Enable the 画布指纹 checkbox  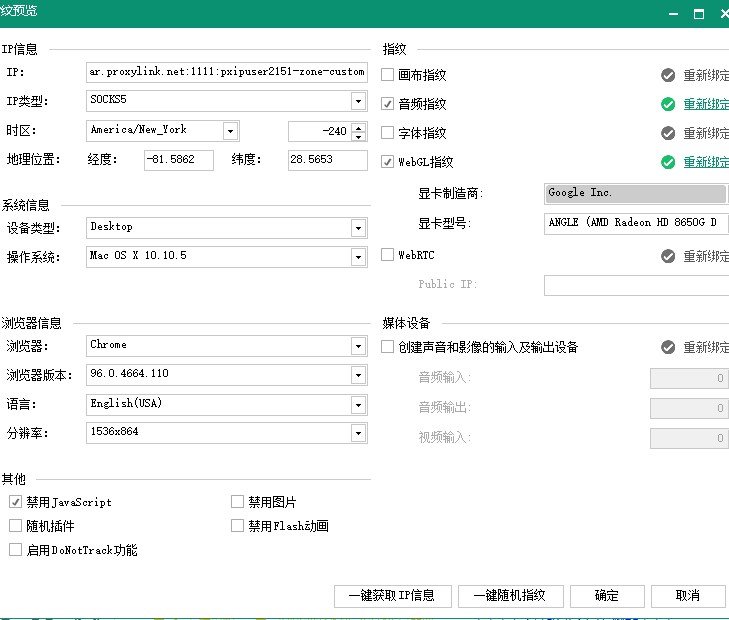point(387,74)
